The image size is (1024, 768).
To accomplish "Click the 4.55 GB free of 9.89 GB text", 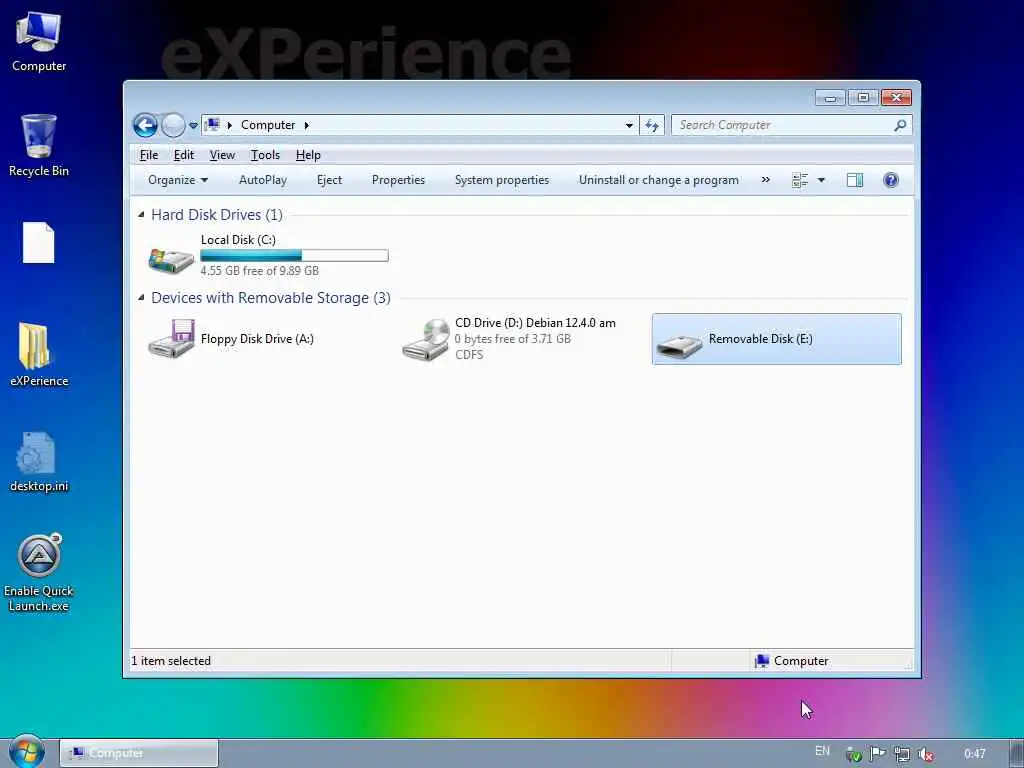I will pyautogui.click(x=259, y=270).
